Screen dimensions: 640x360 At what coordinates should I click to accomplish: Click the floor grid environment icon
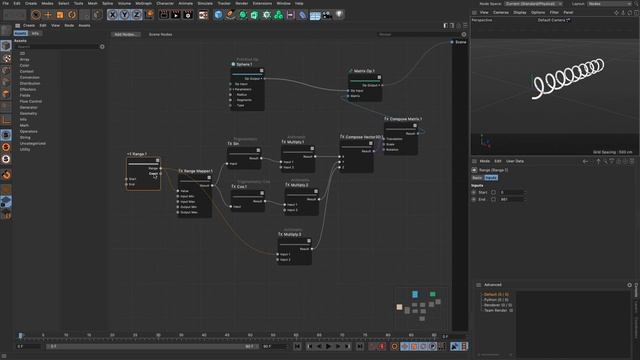315,15
